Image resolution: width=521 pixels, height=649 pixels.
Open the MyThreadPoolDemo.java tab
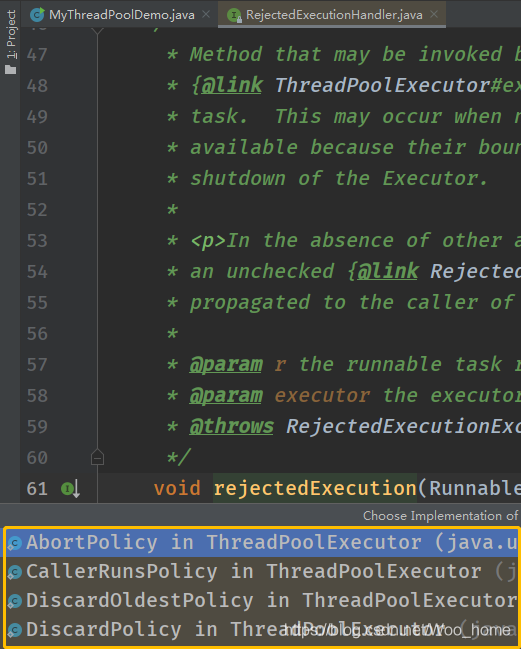click(121, 15)
